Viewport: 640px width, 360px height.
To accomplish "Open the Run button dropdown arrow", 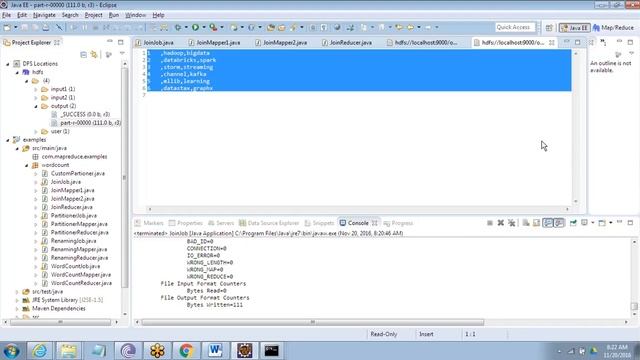I will (x=204, y=27).
